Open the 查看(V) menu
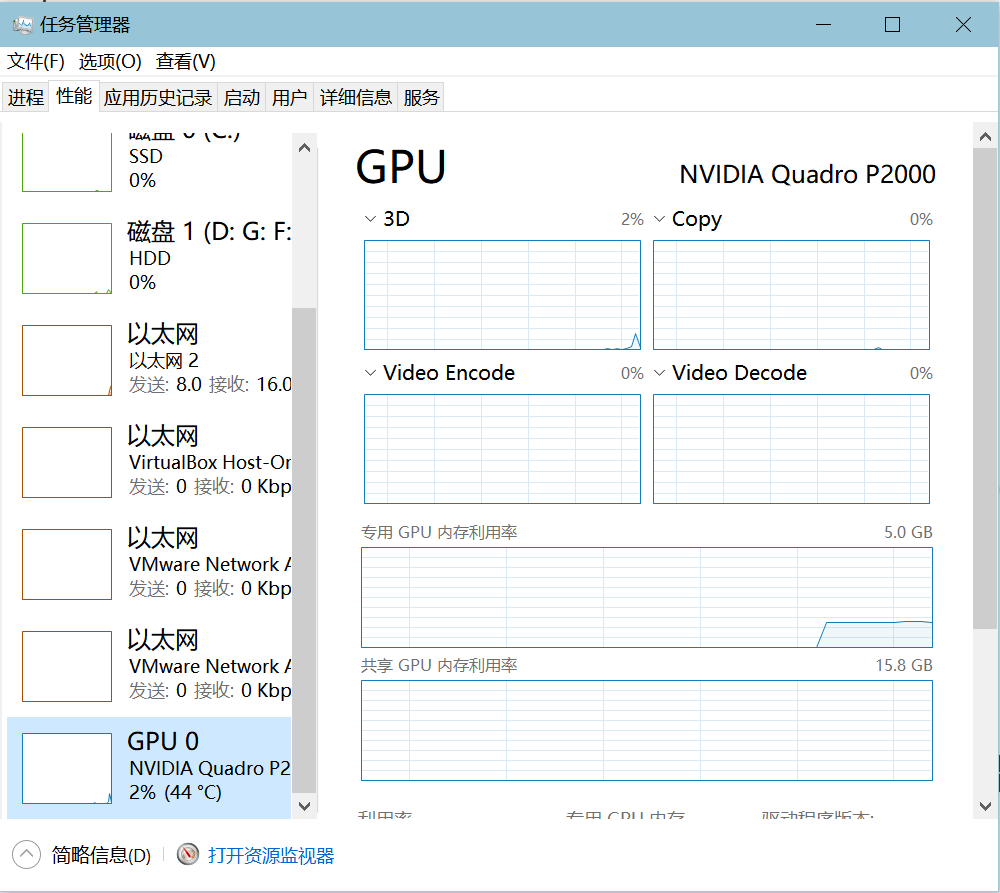Screen dimensions: 1000x893 [186, 61]
